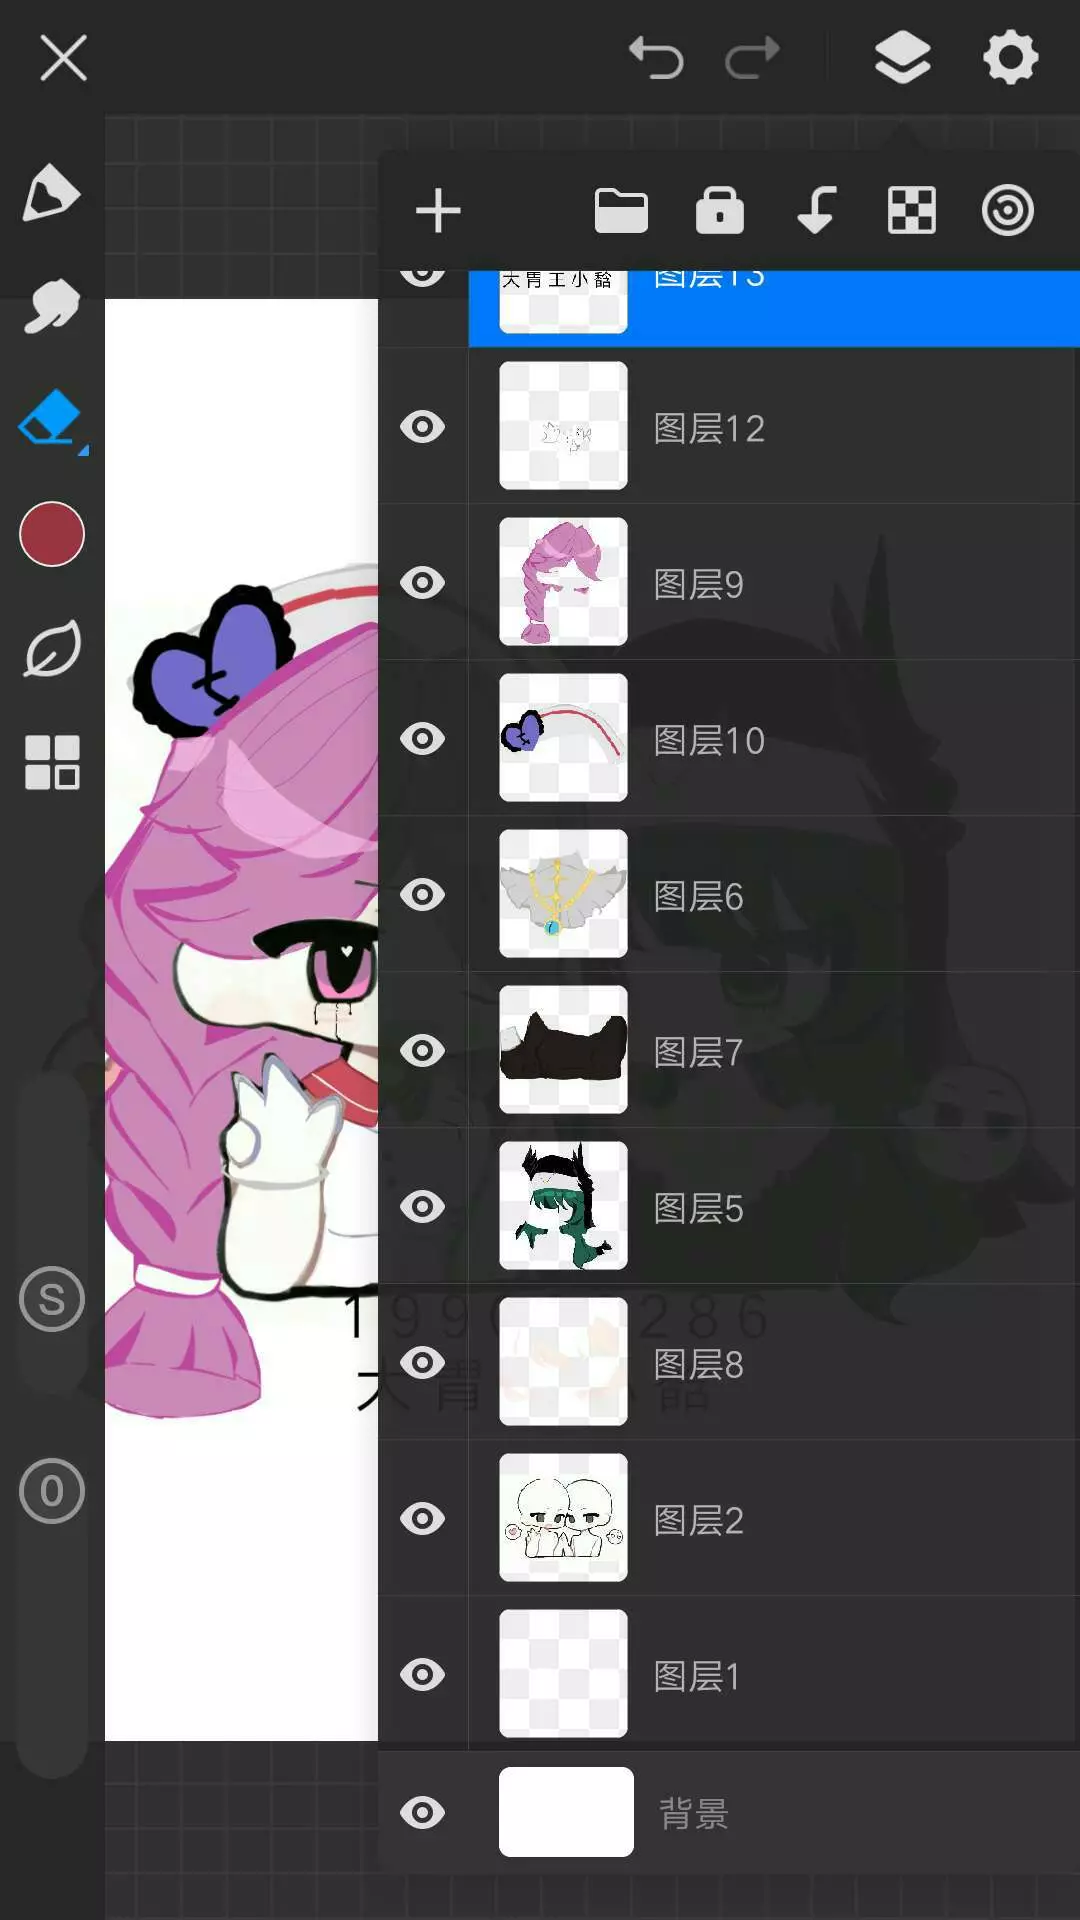Merge layer down with arrow icon
Image resolution: width=1080 pixels, height=1920 pixels.
[x=817, y=210]
